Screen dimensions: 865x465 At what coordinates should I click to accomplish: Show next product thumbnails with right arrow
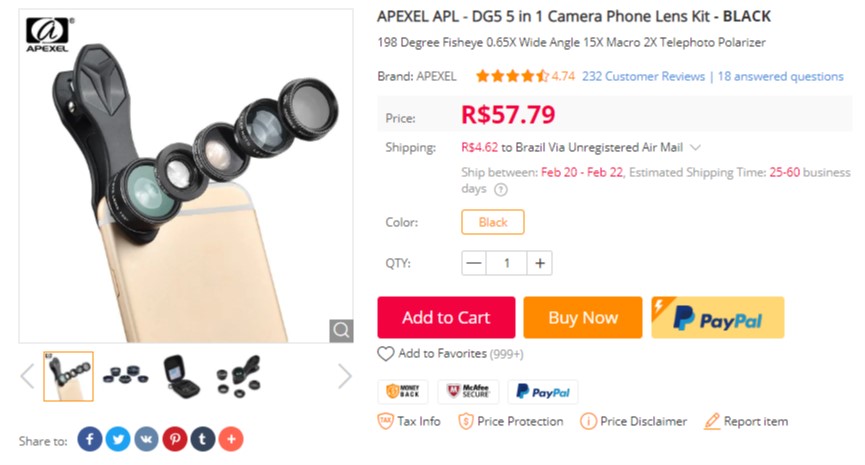(345, 376)
